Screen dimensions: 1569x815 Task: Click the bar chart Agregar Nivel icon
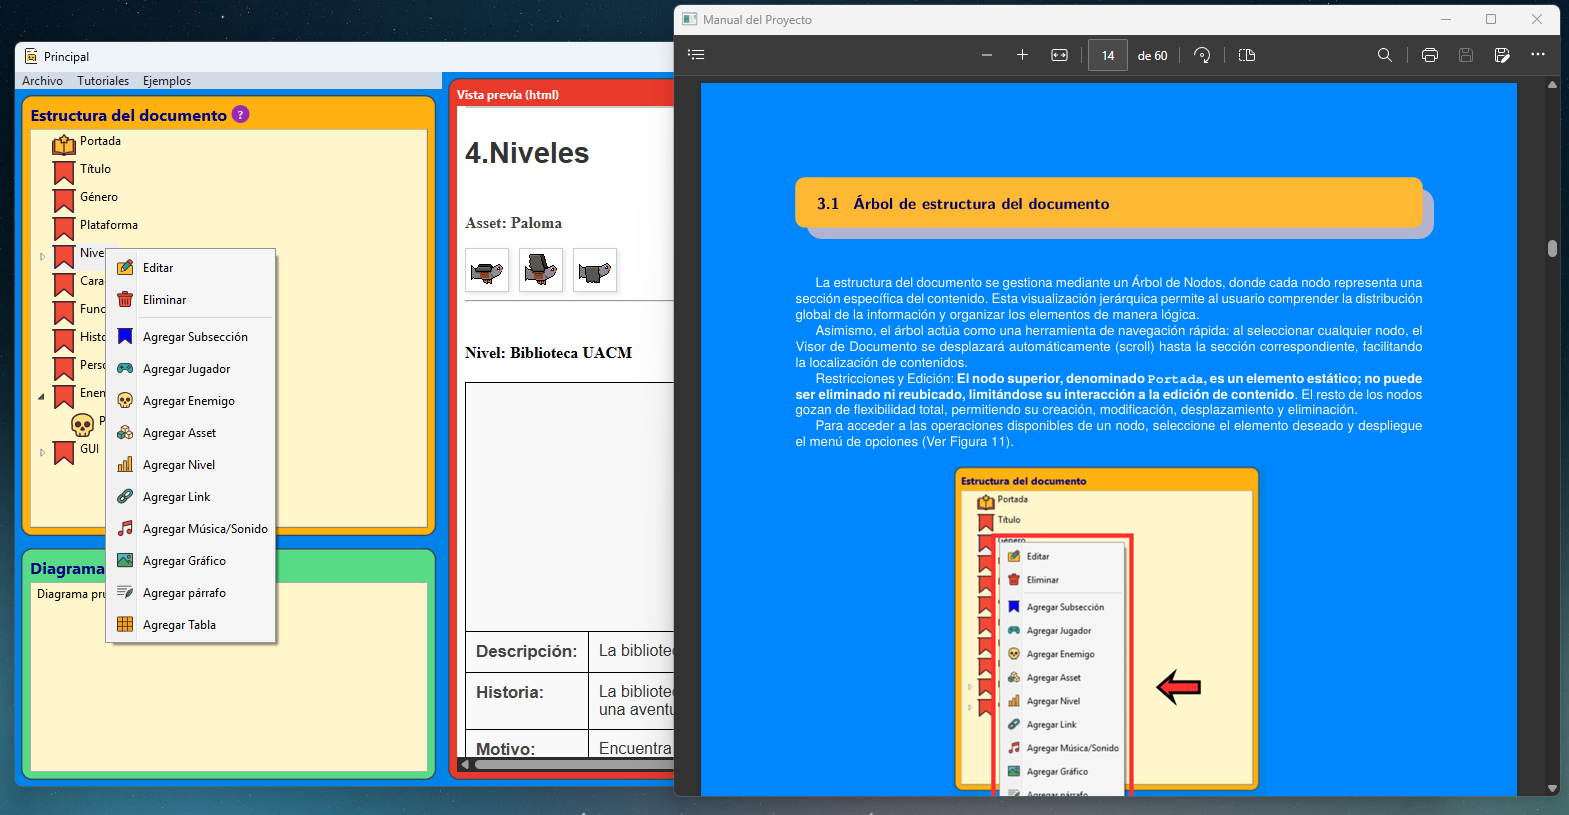pos(125,464)
